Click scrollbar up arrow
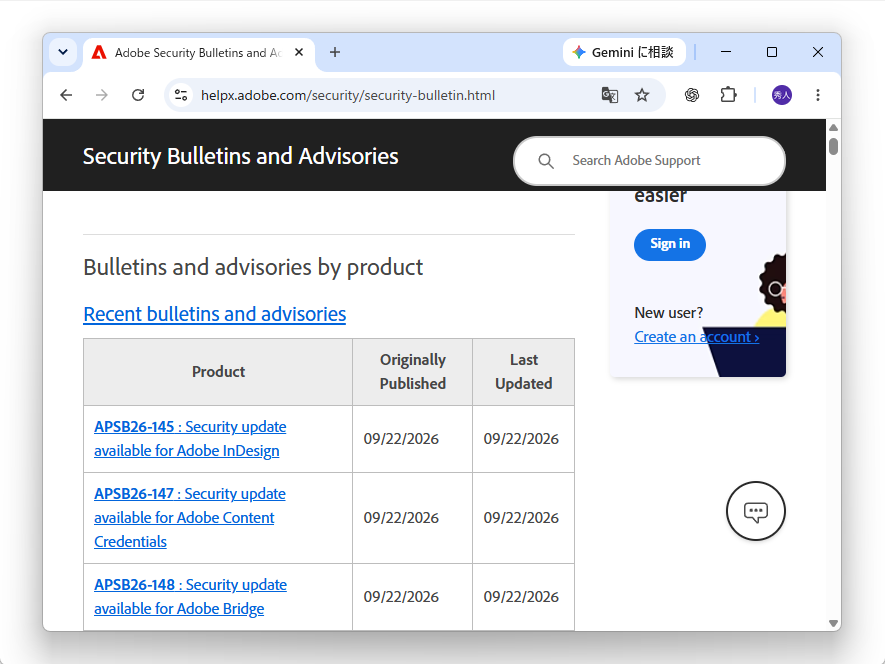The image size is (885, 664). [834, 127]
